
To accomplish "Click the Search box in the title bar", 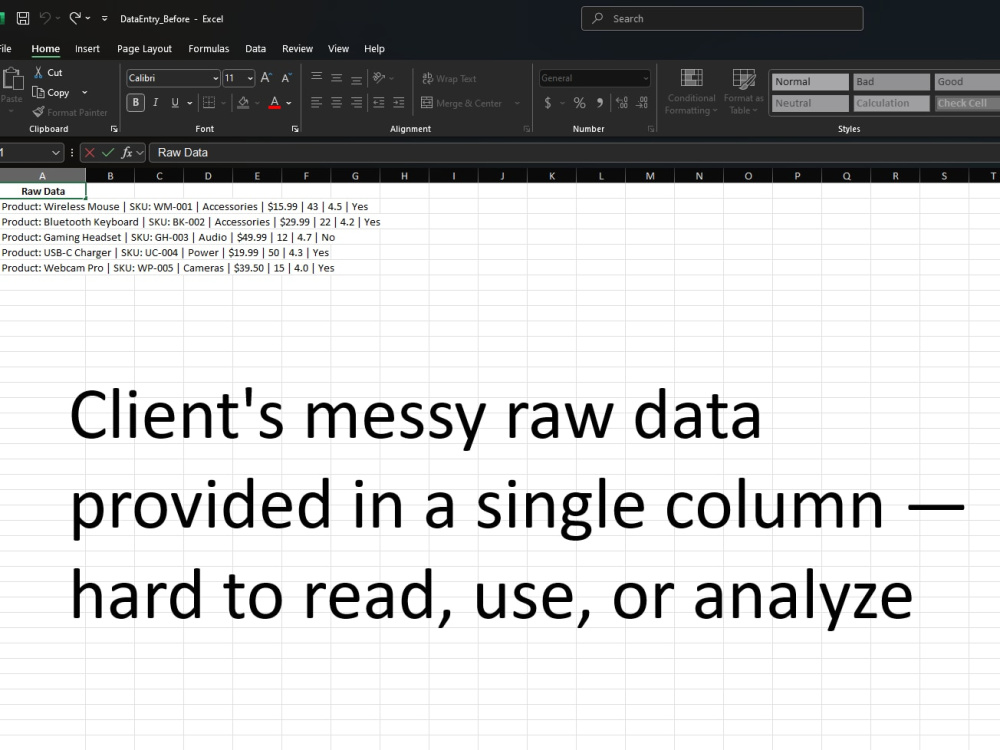I will [722, 18].
